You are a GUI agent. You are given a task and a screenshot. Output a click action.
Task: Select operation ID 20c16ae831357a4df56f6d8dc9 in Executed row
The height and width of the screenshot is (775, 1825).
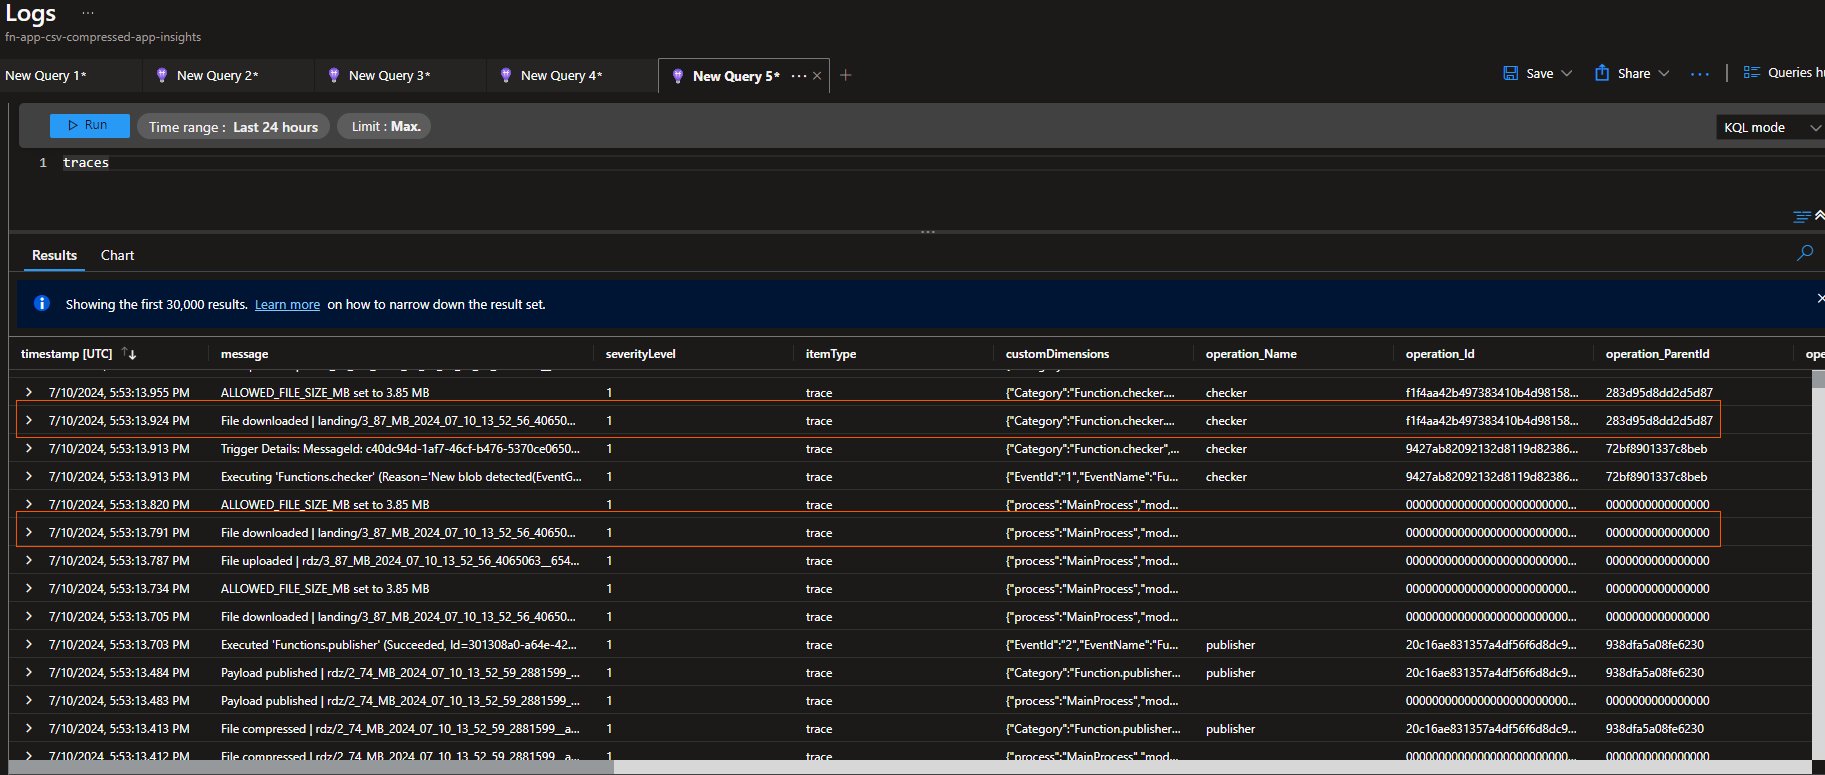point(1491,645)
